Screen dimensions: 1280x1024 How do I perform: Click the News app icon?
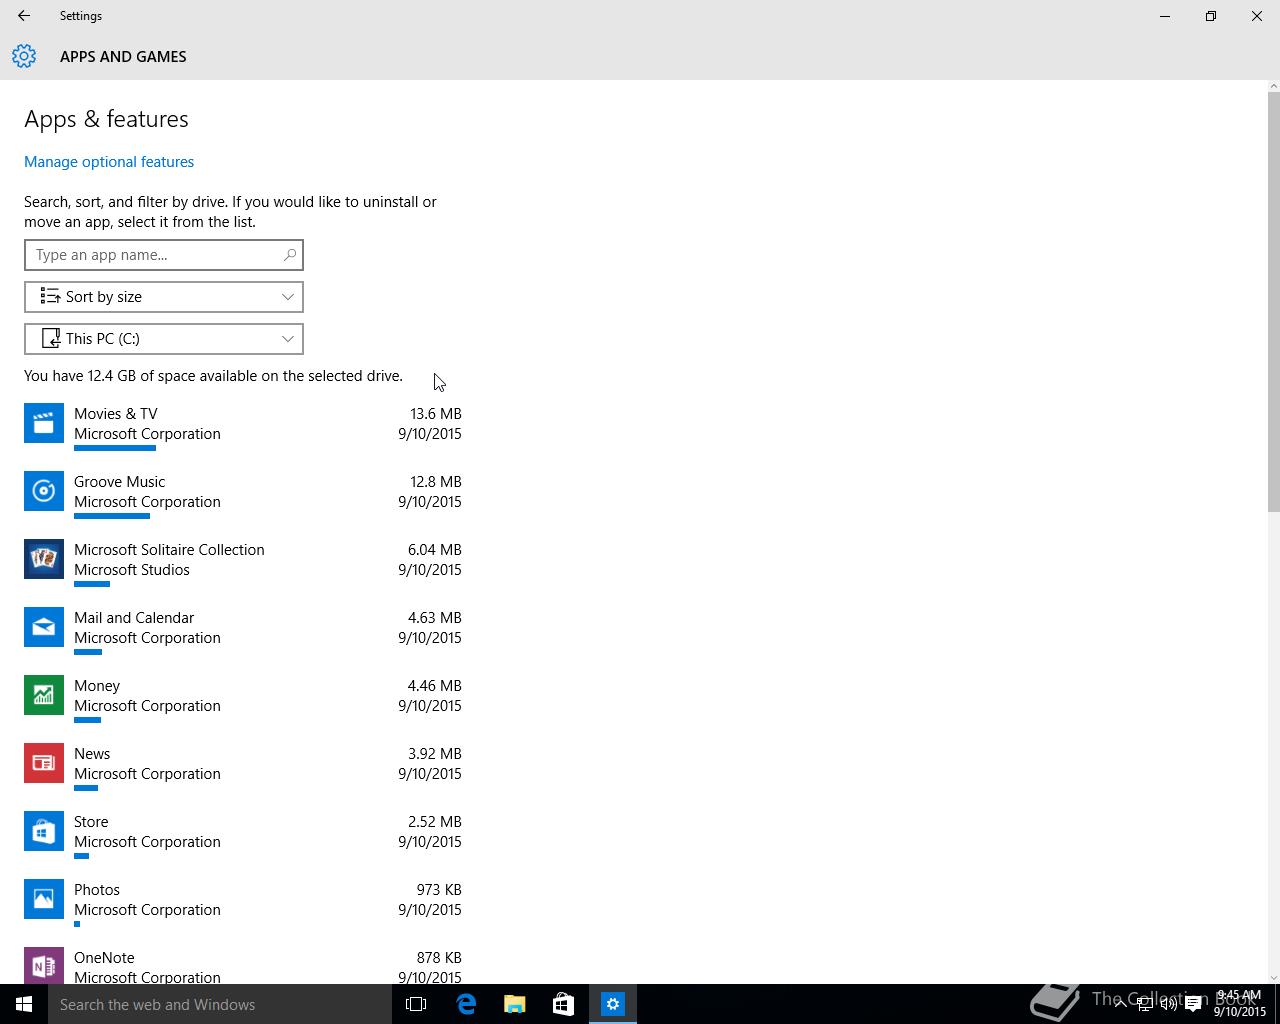click(43, 764)
